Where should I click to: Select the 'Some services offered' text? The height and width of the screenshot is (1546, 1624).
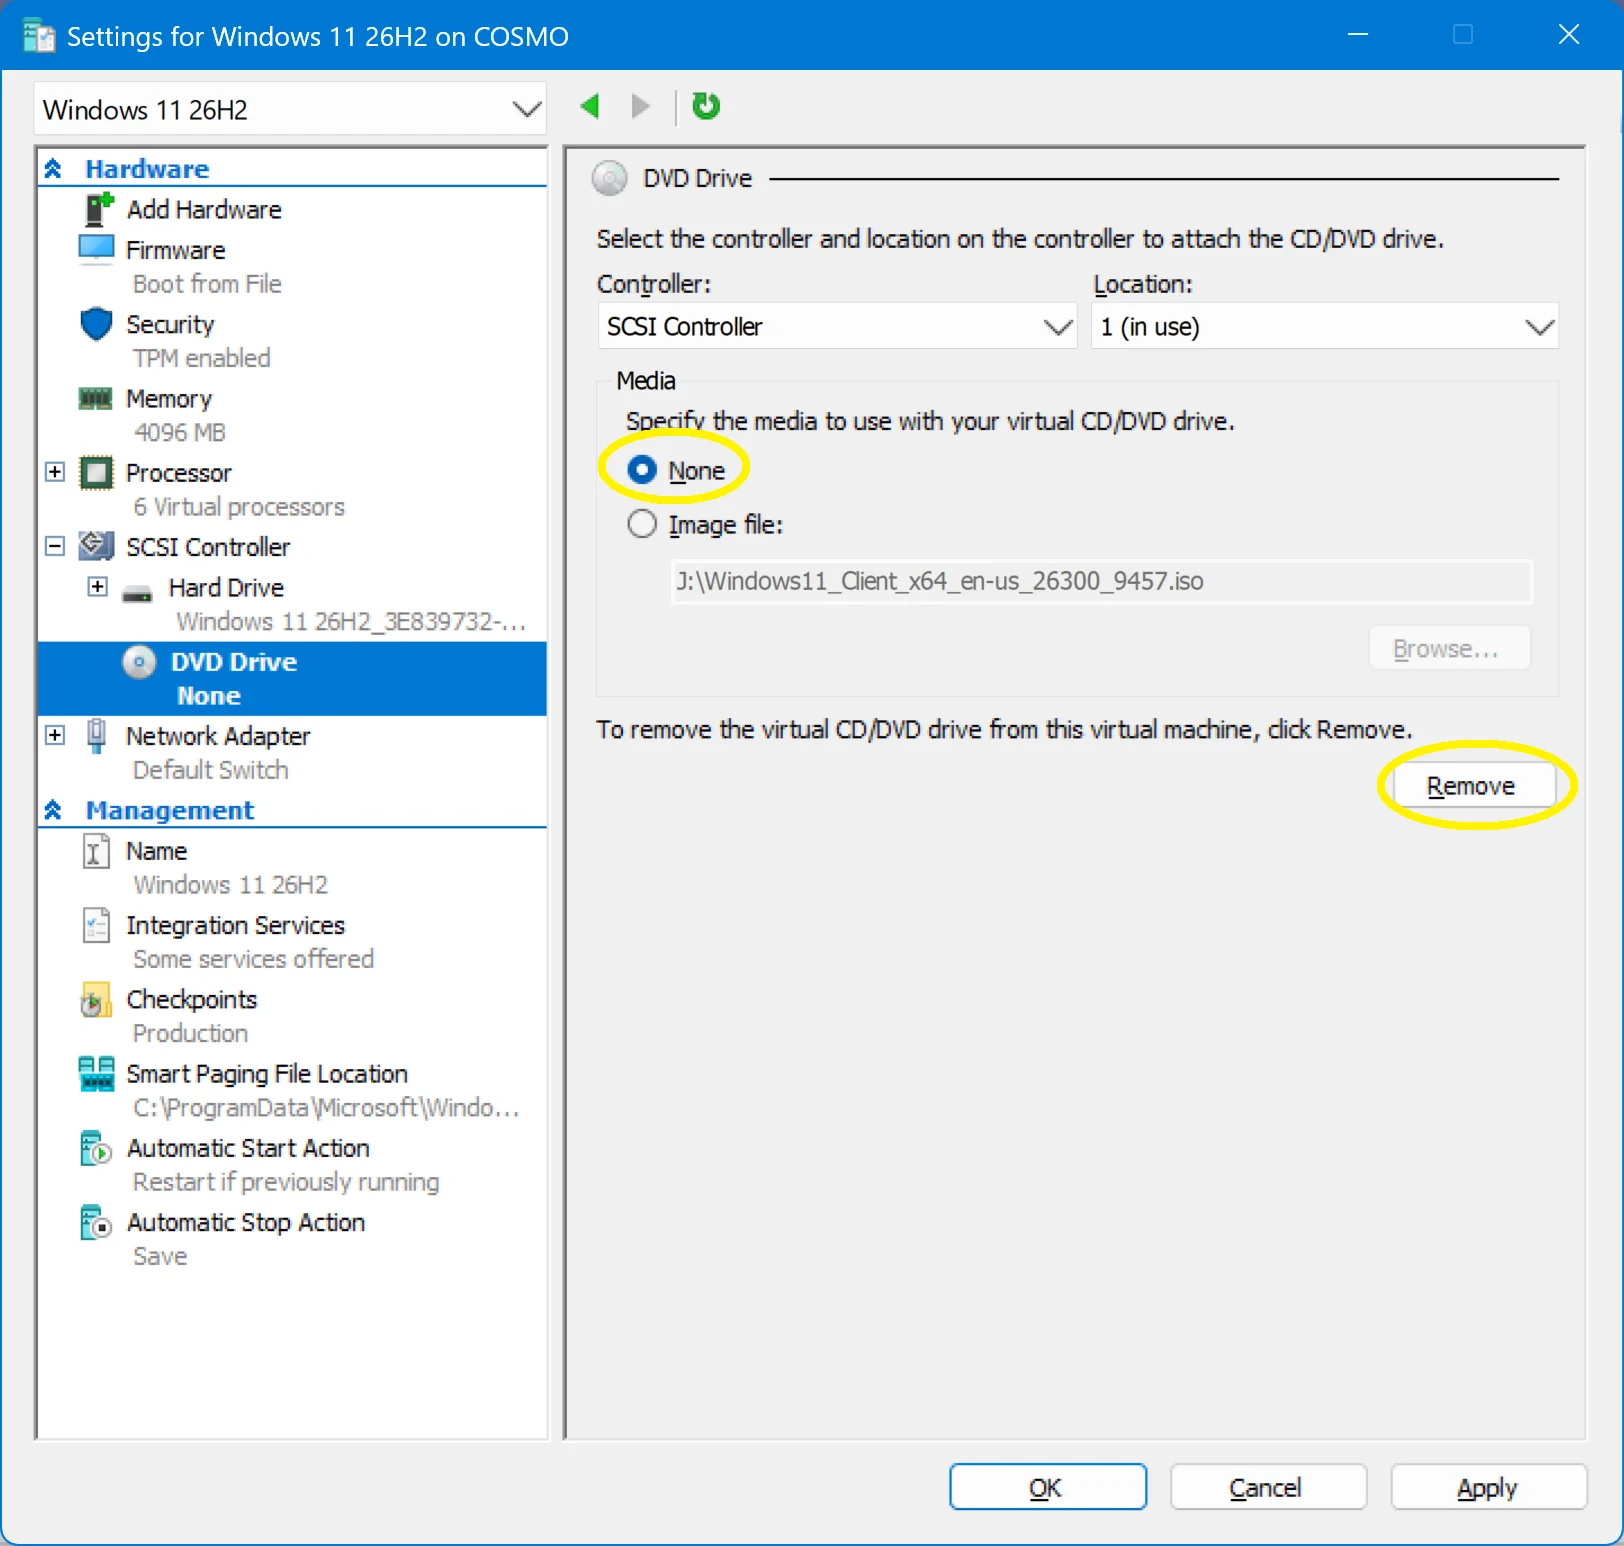click(x=254, y=959)
